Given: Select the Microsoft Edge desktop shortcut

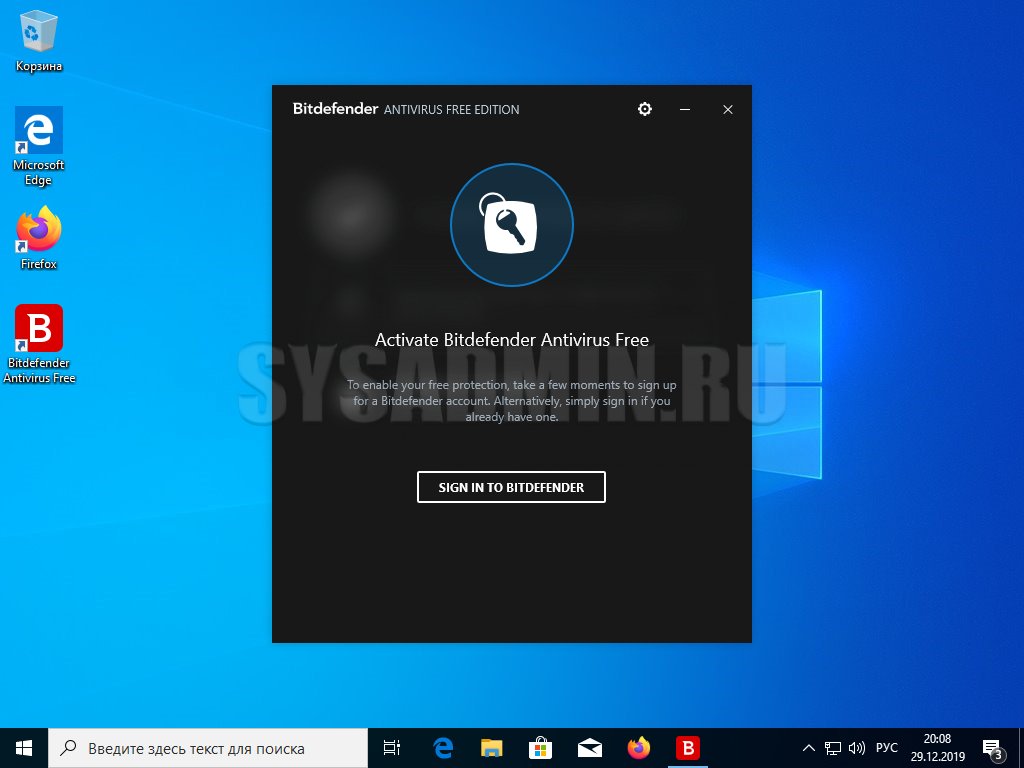Looking at the screenshot, I should pyautogui.click(x=39, y=145).
